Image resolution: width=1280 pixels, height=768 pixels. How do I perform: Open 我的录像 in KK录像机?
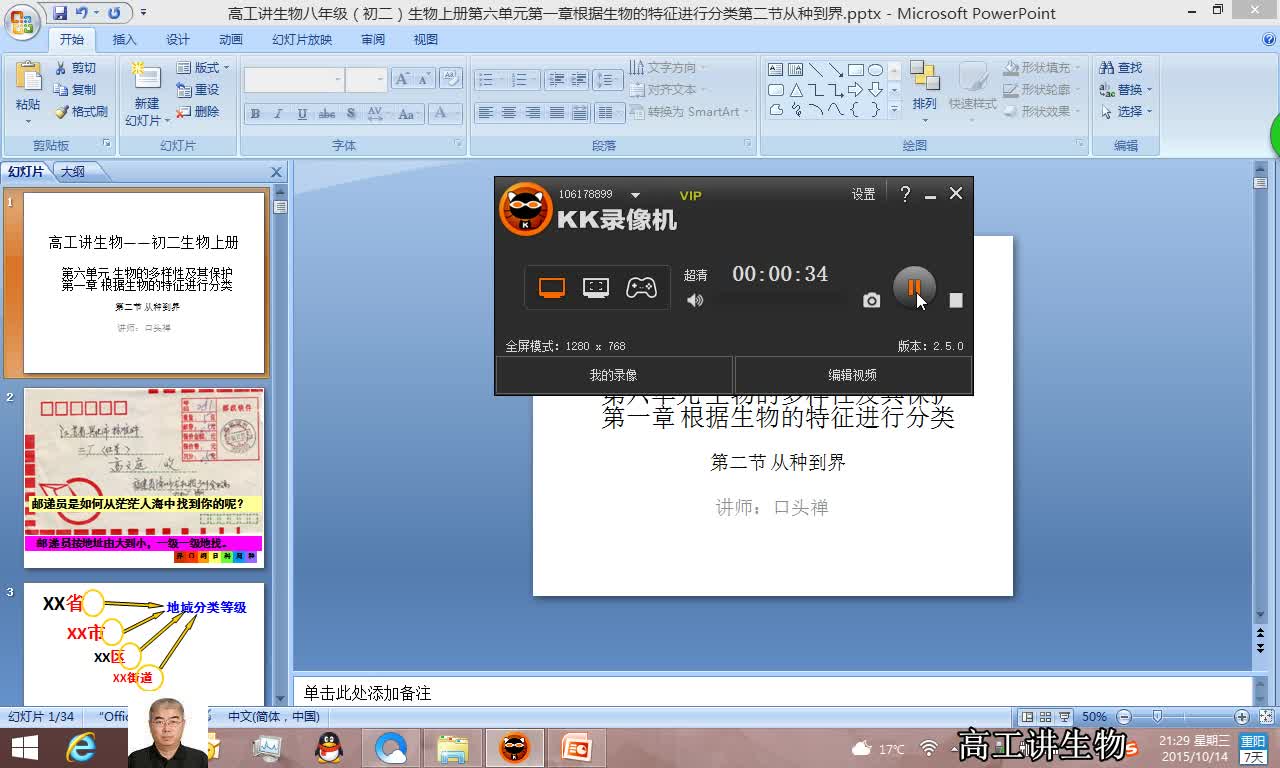pos(613,375)
